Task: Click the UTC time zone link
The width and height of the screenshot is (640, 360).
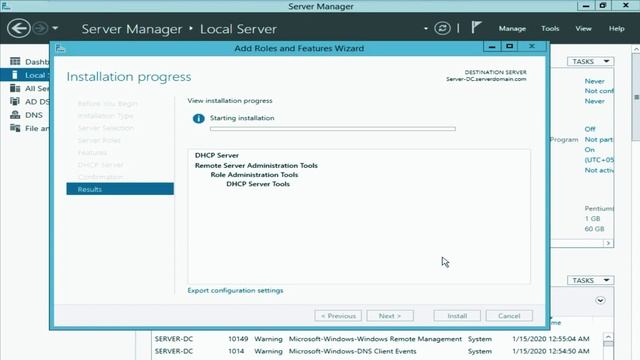Action: 599,160
